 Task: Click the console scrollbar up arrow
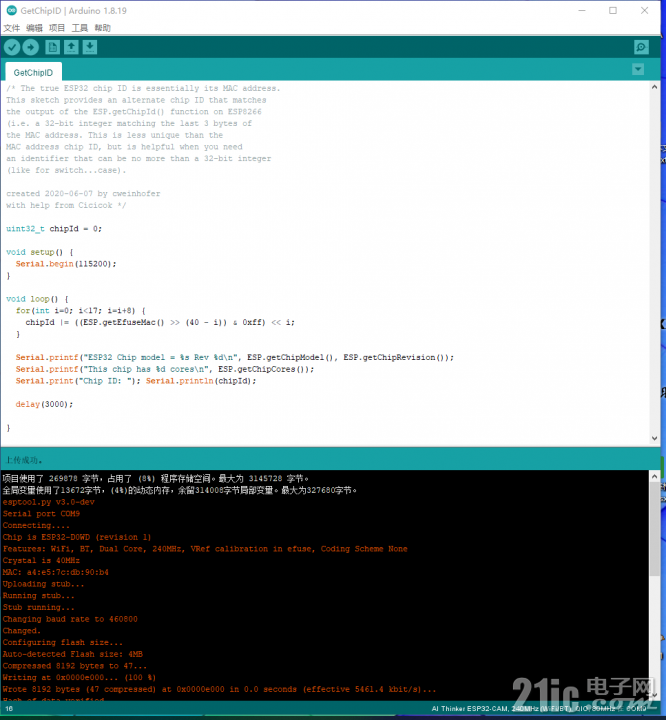pos(655,477)
